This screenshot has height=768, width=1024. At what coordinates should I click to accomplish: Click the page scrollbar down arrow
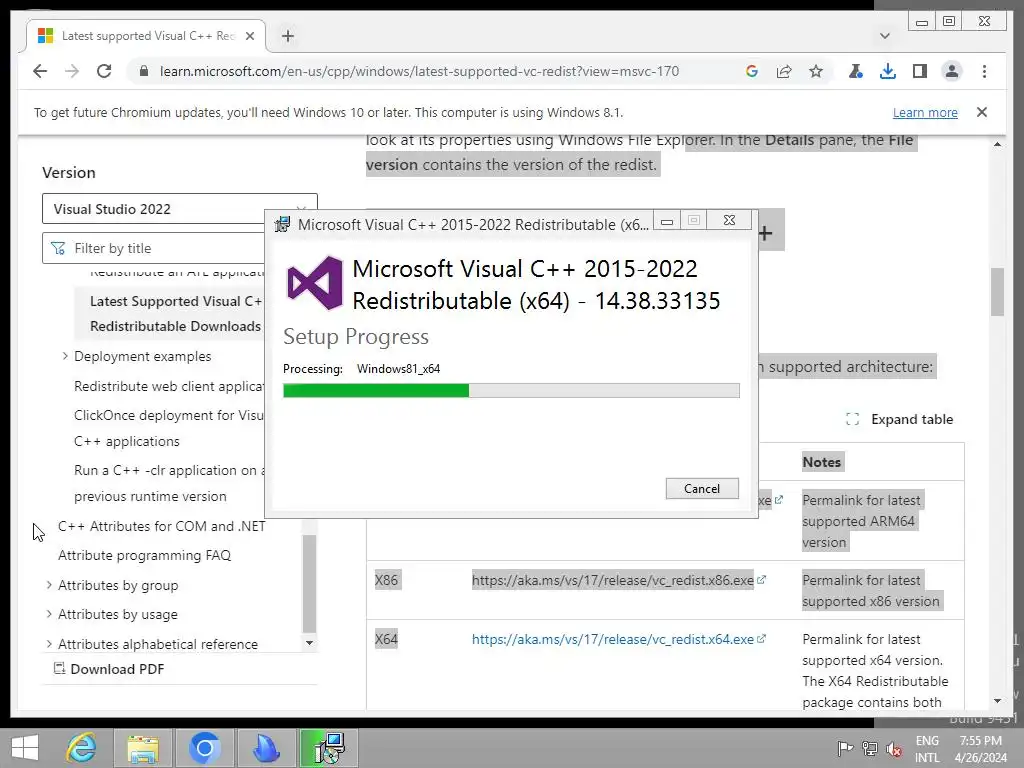[997, 701]
